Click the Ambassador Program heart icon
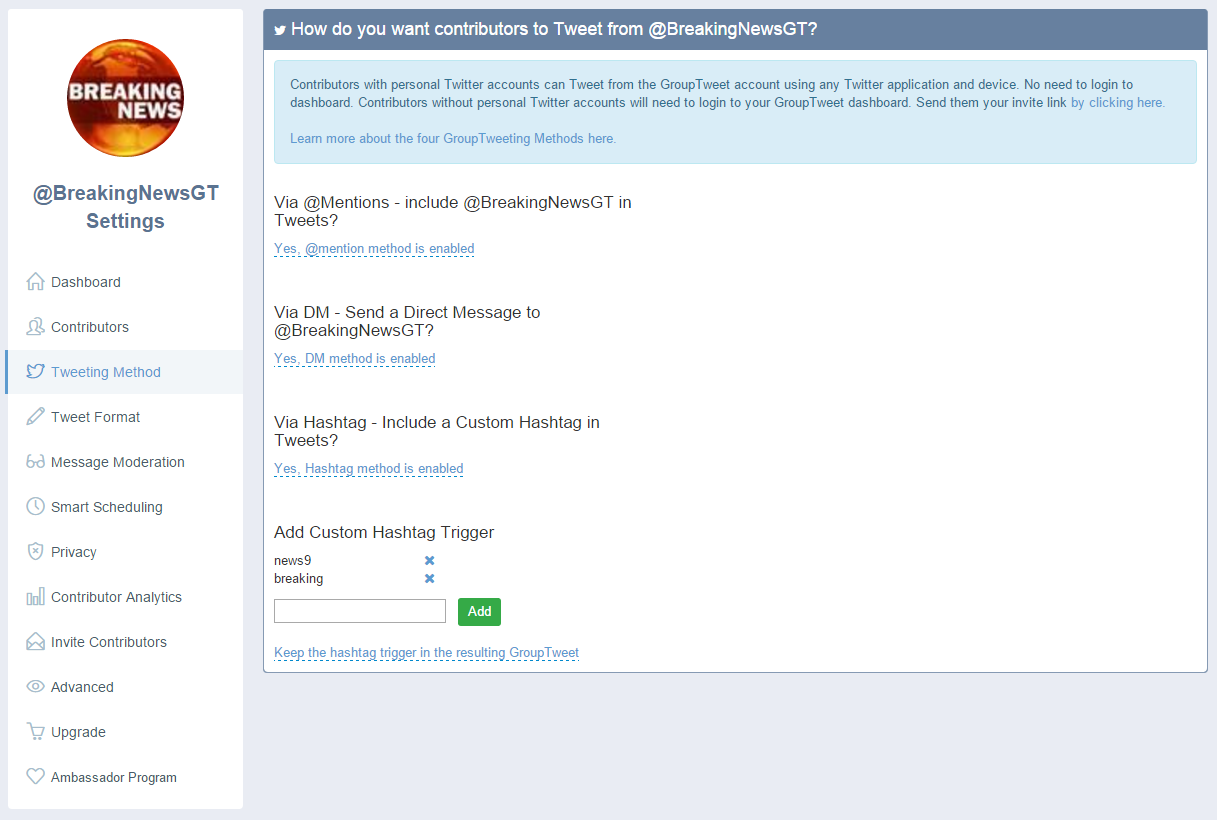The height and width of the screenshot is (820, 1217). 35,776
